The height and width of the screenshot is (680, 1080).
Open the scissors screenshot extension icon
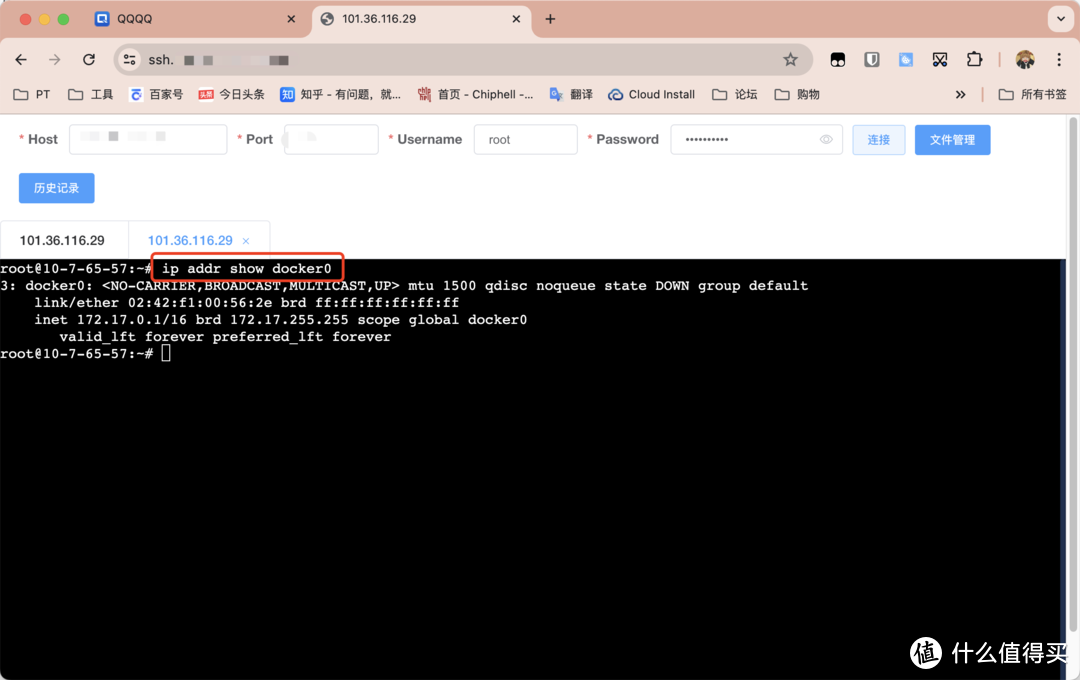pos(939,60)
